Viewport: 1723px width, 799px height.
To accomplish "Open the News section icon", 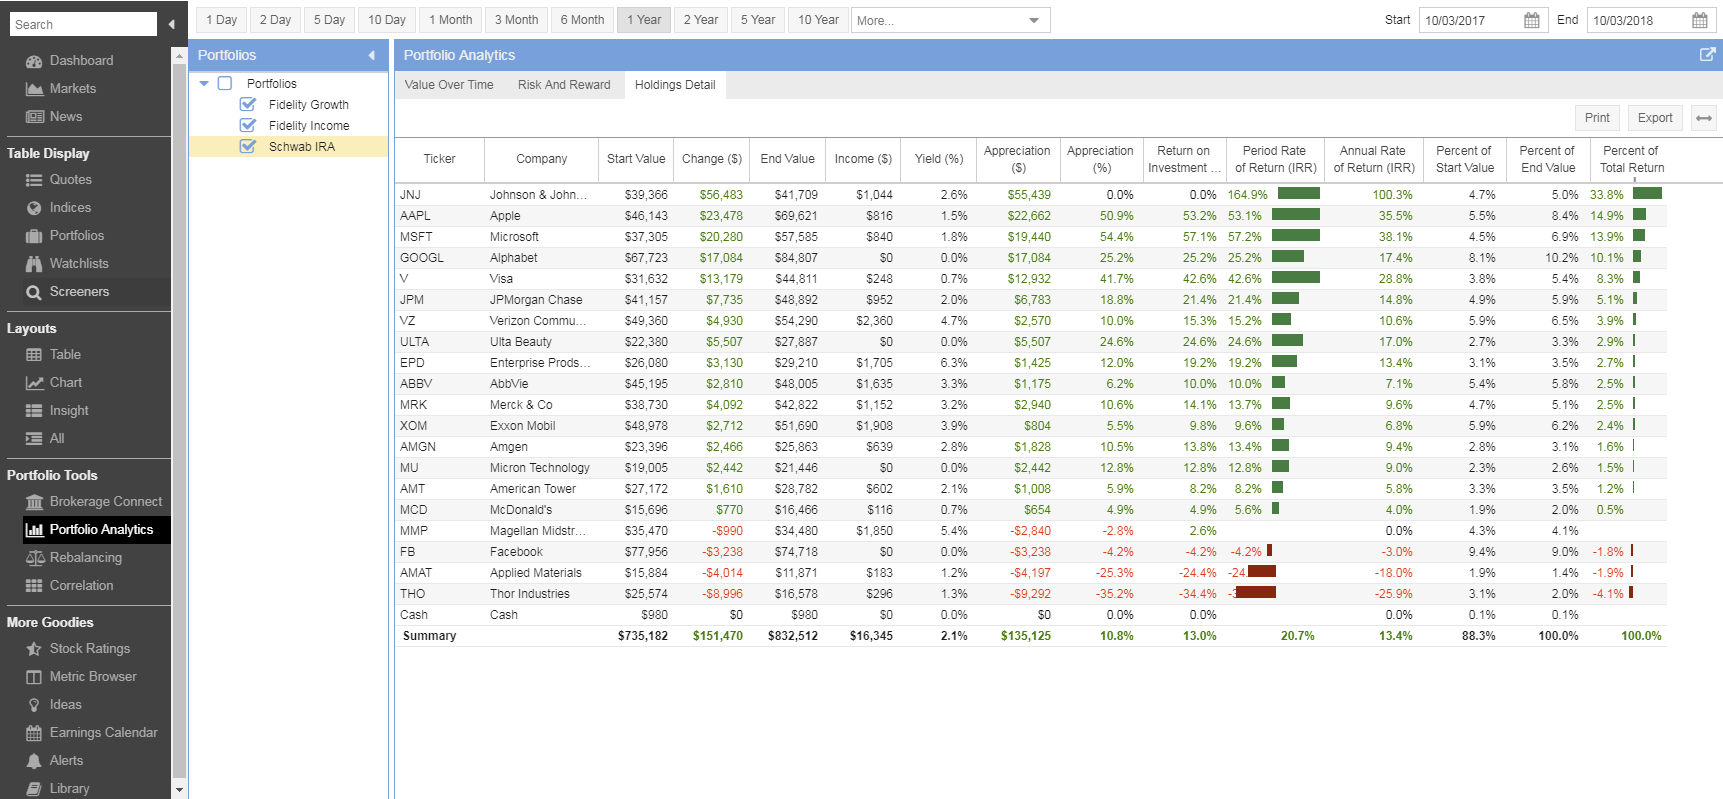I will (x=34, y=117).
